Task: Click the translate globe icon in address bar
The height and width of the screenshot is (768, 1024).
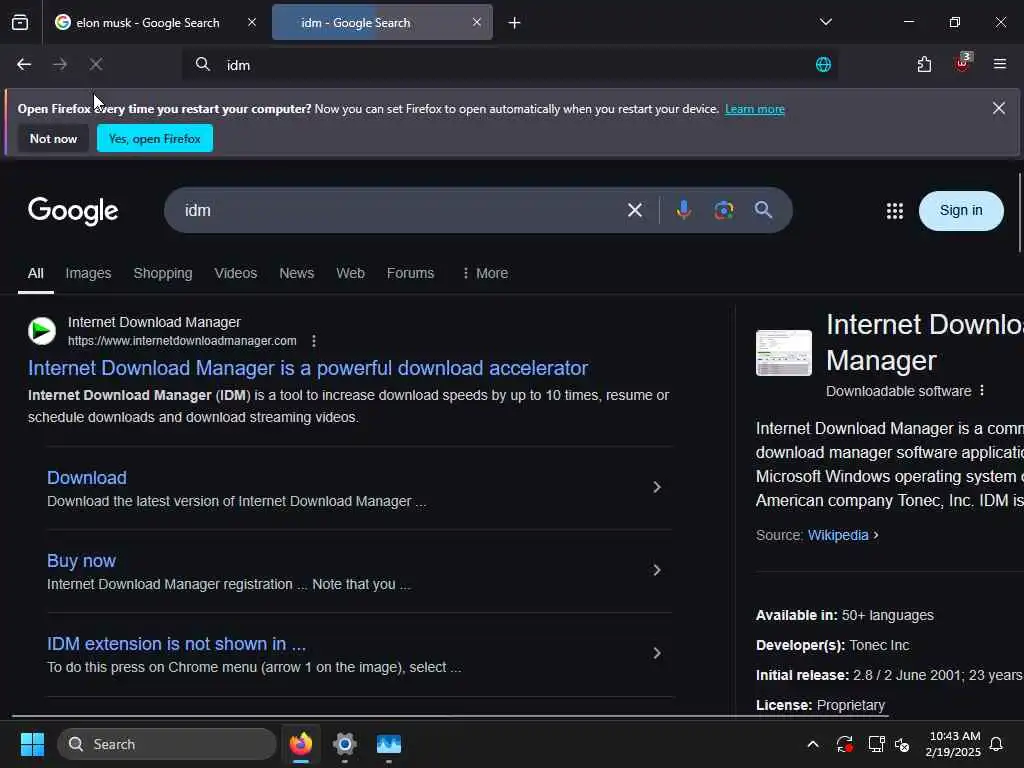Action: (x=823, y=64)
